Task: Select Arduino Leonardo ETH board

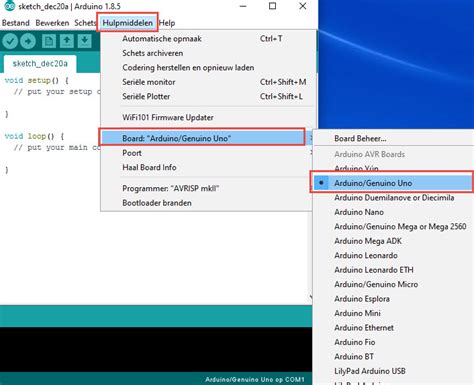Action: 393,270
